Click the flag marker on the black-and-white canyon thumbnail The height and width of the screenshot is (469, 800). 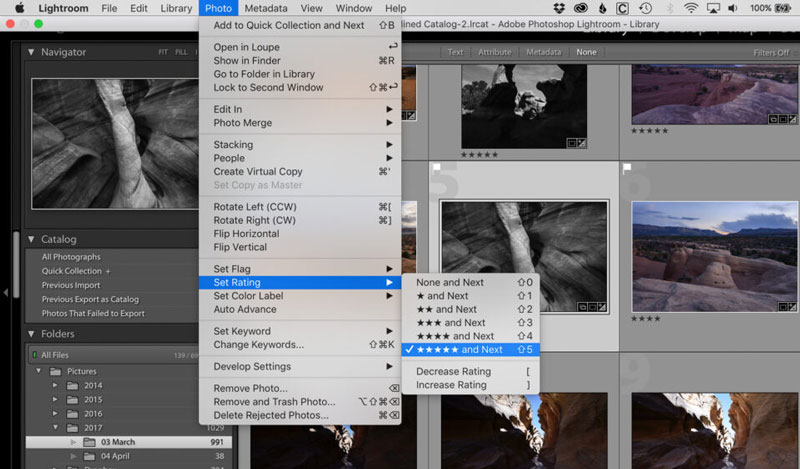click(x=437, y=168)
